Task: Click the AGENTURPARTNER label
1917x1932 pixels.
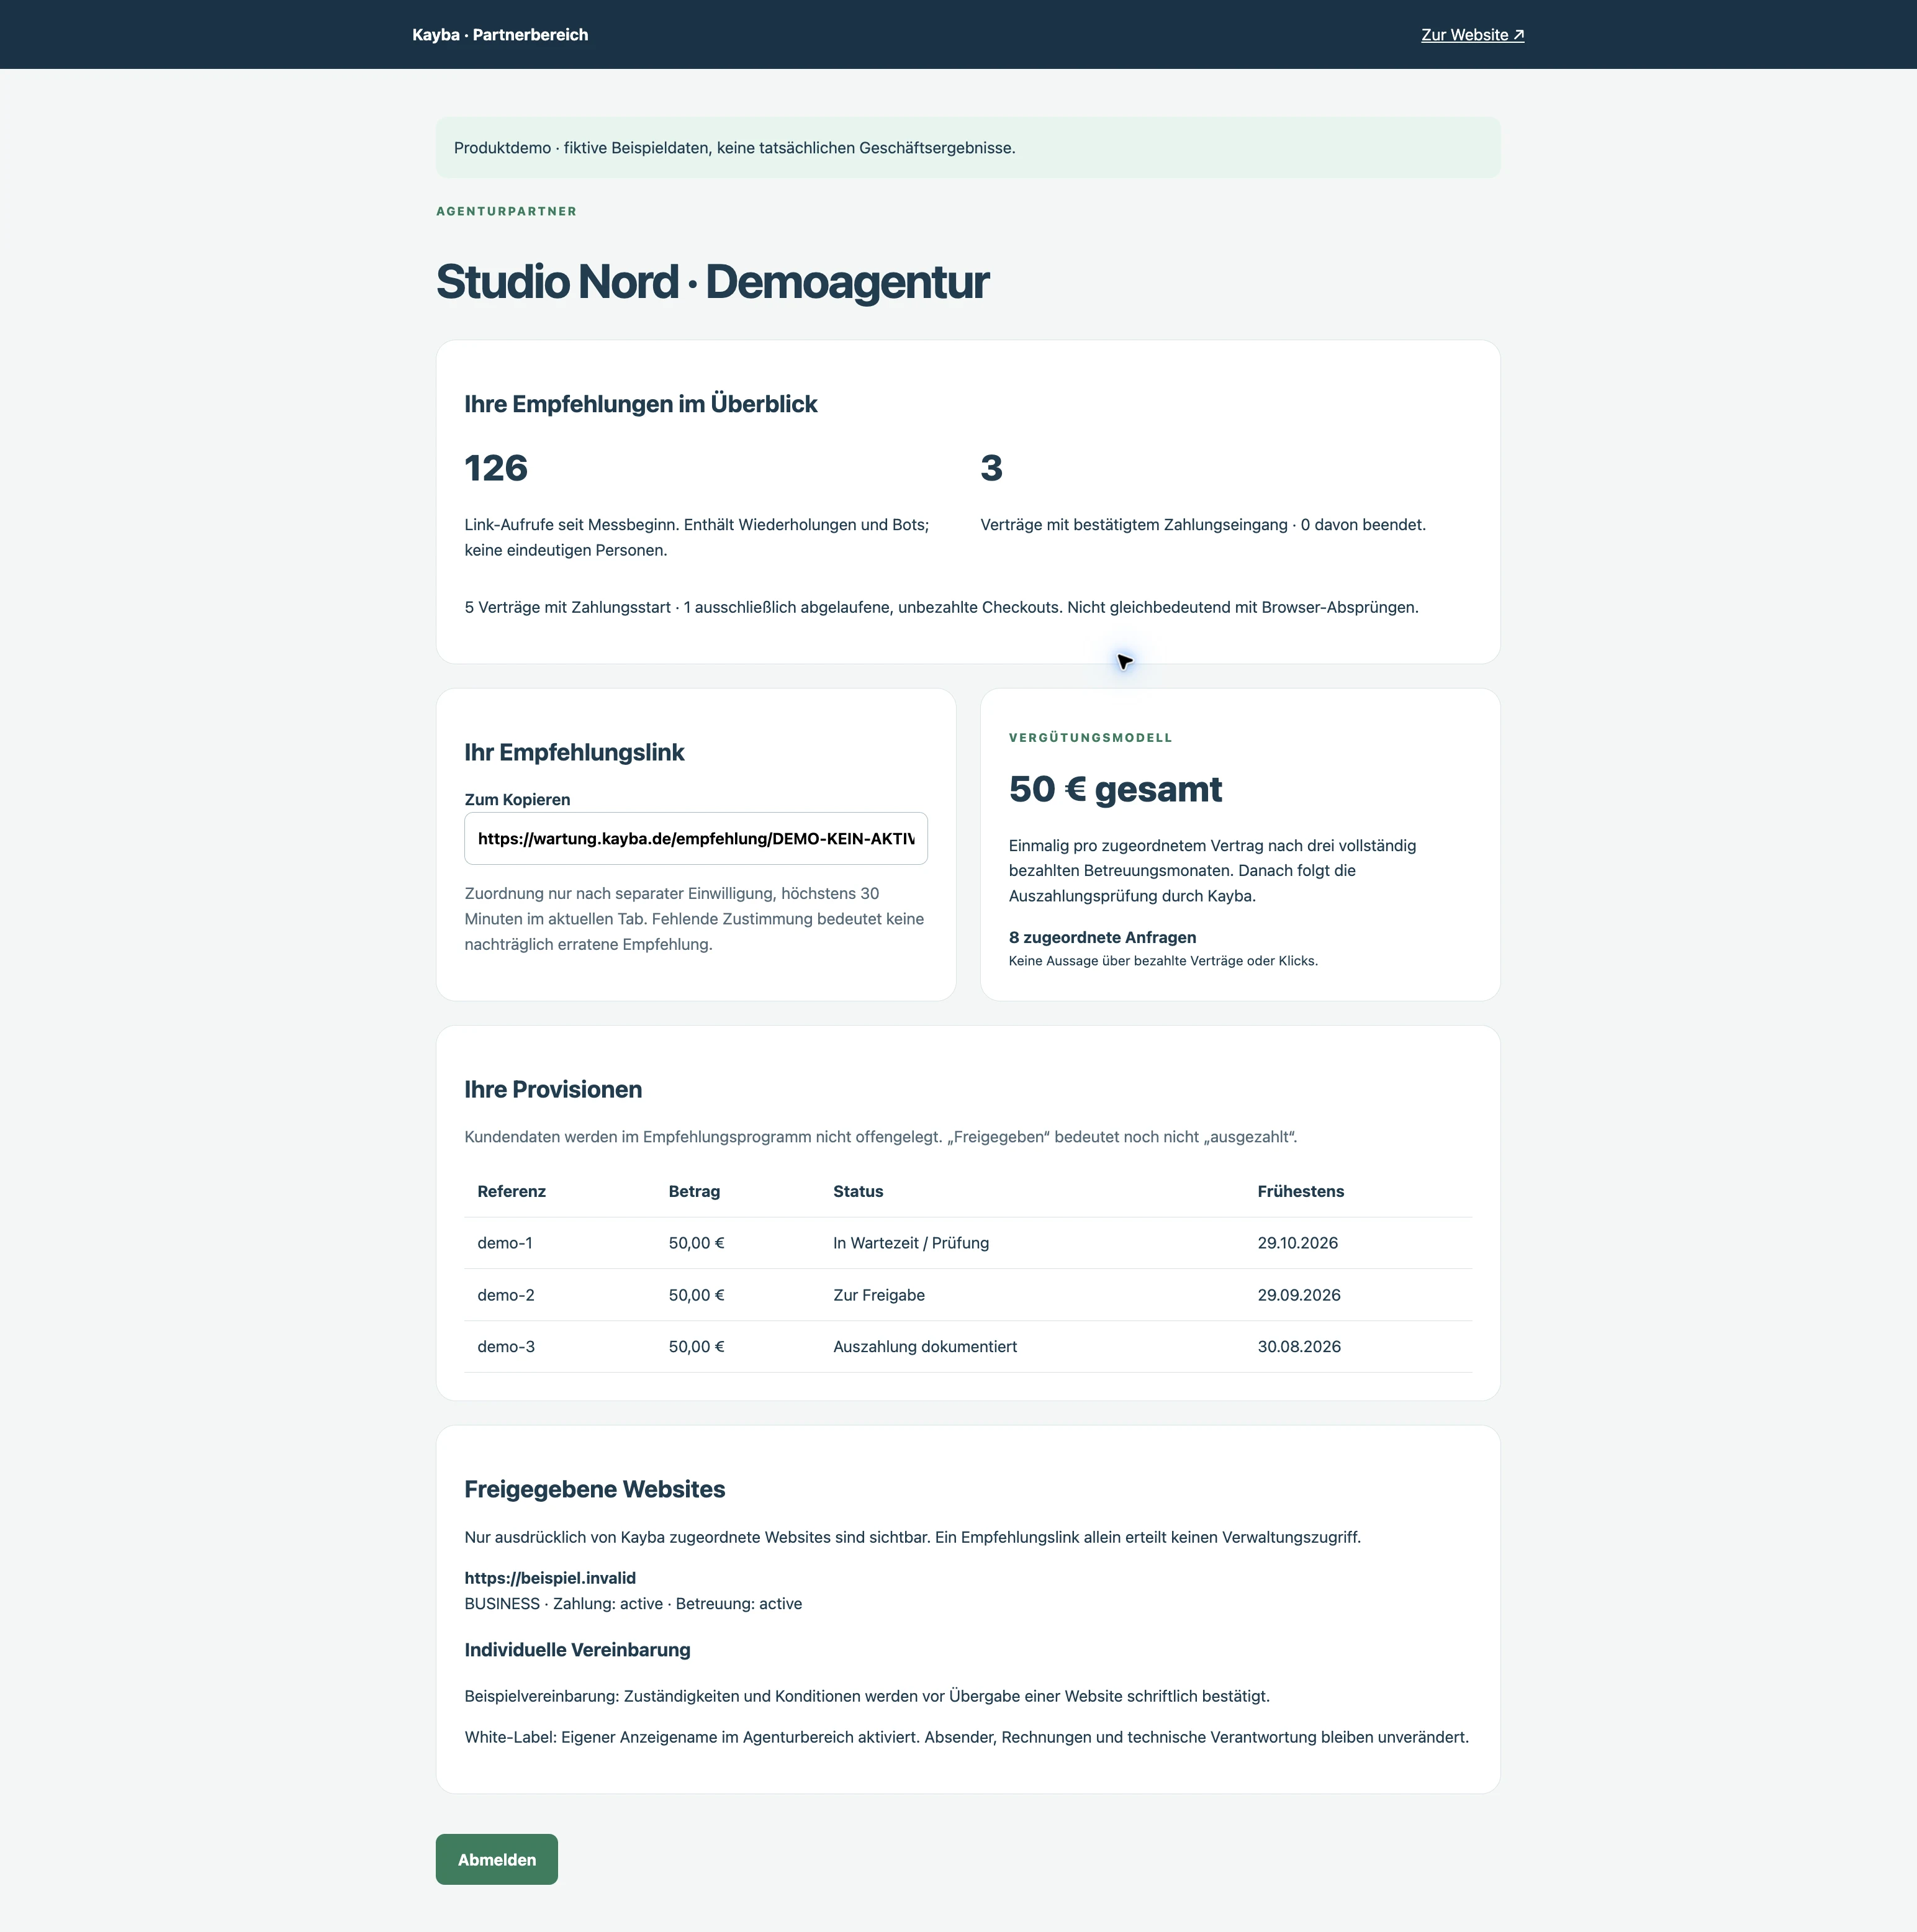Action: pyautogui.click(x=506, y=211)
